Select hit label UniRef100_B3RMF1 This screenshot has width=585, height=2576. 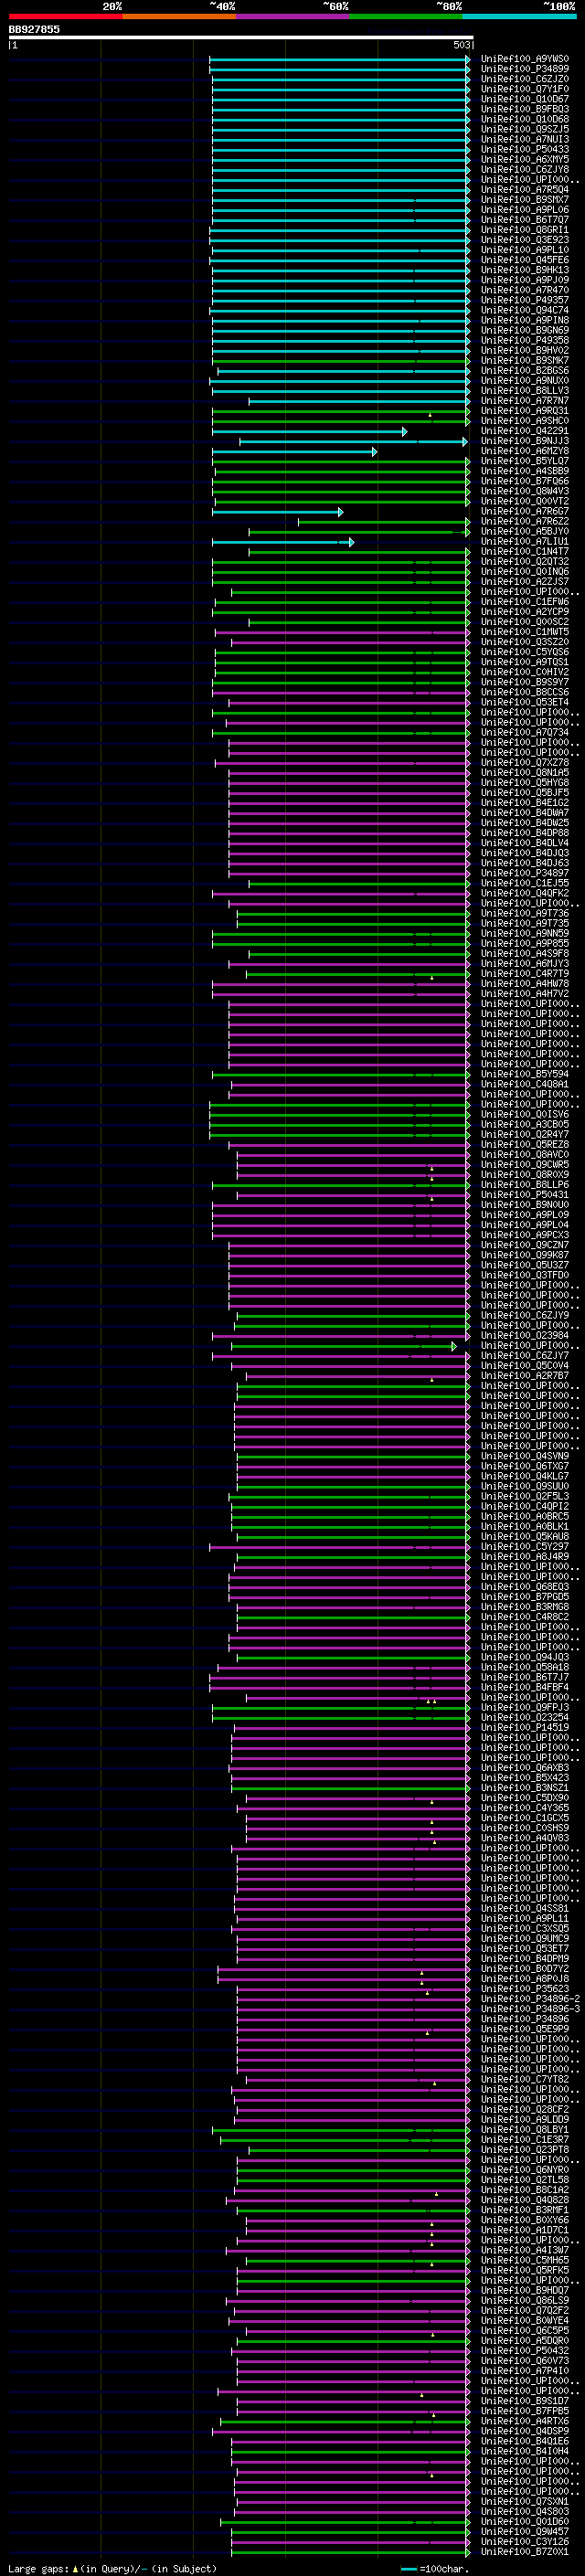pyautogui.click(x=525, y=2209)
